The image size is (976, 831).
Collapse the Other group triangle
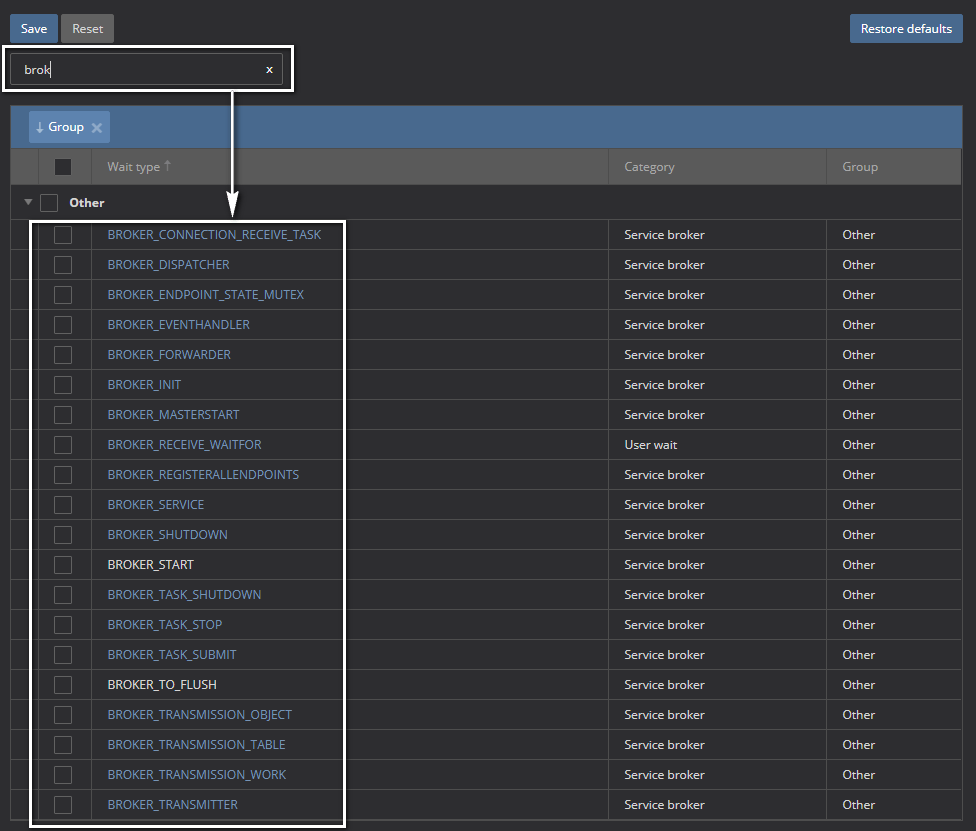pyautogui.click(x=28, y=202)
